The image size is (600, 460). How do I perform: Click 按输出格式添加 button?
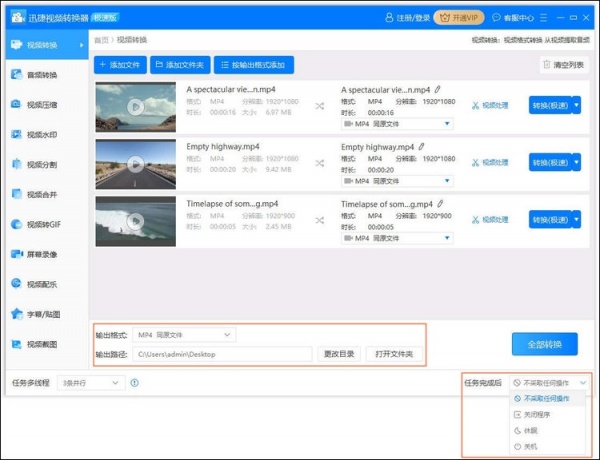tap(254, 65)
